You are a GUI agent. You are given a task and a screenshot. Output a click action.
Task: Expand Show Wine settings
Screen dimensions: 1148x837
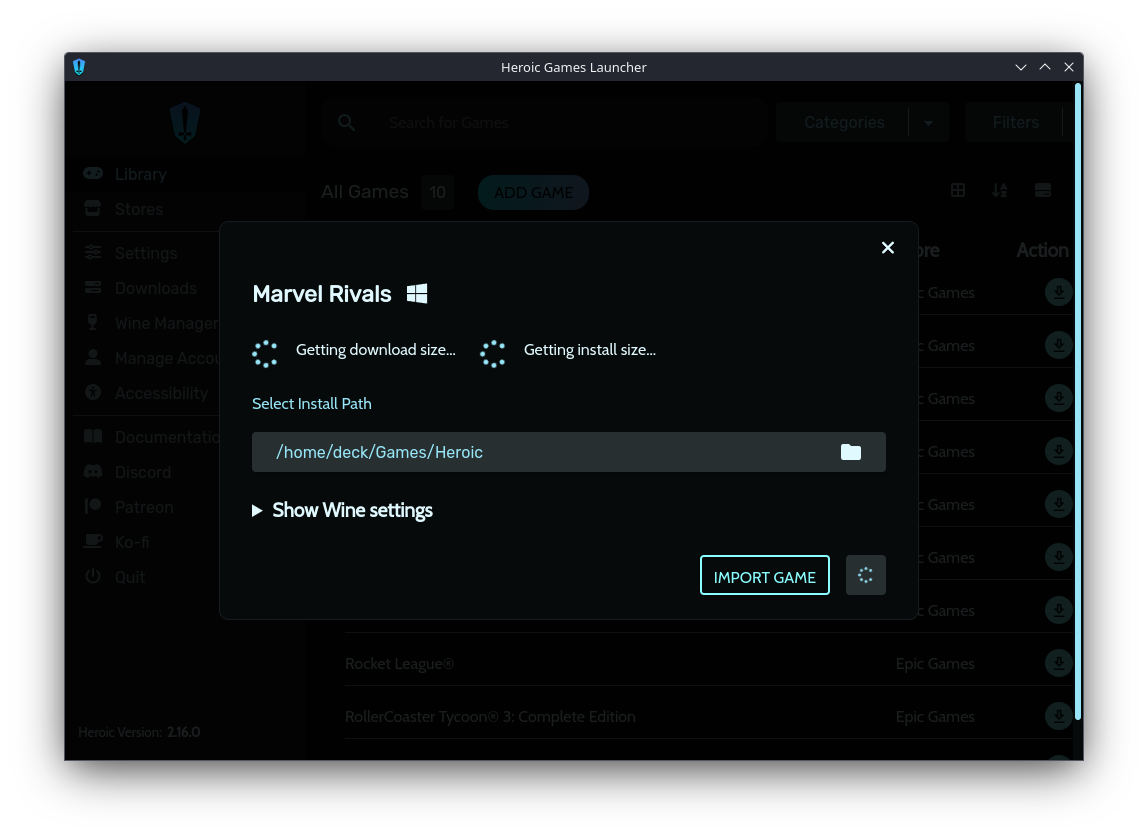click(343, 510)
